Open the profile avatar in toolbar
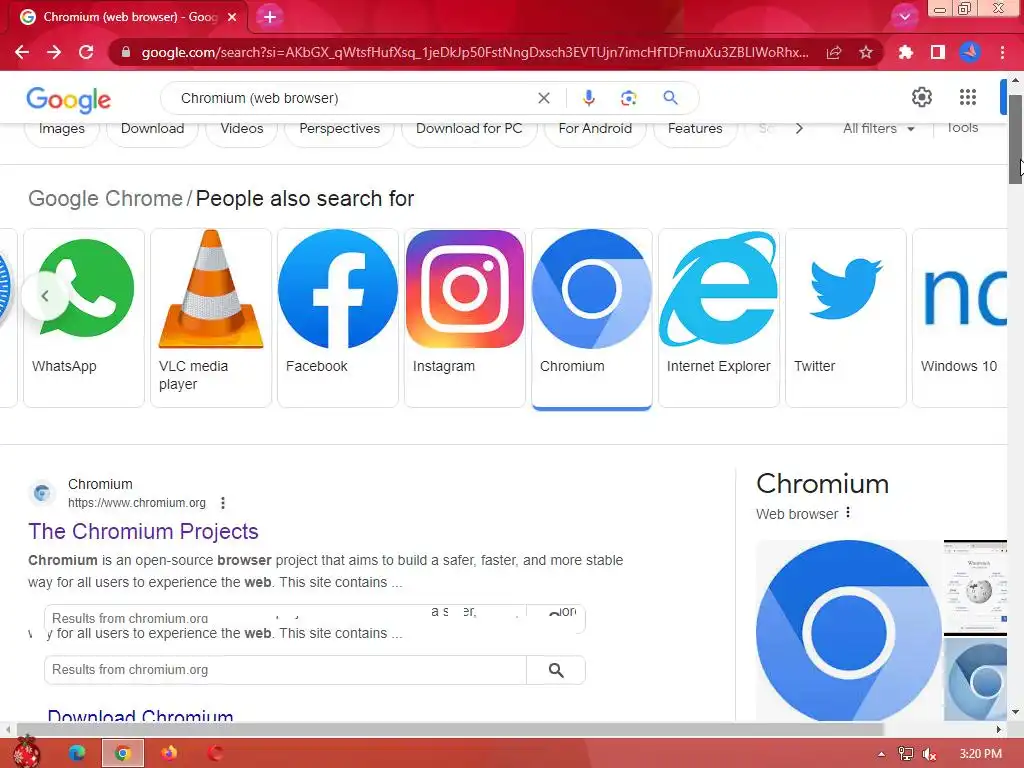The height and width of the screenshot is (768, 1024). pyautogui.click(x=970, y=52)
